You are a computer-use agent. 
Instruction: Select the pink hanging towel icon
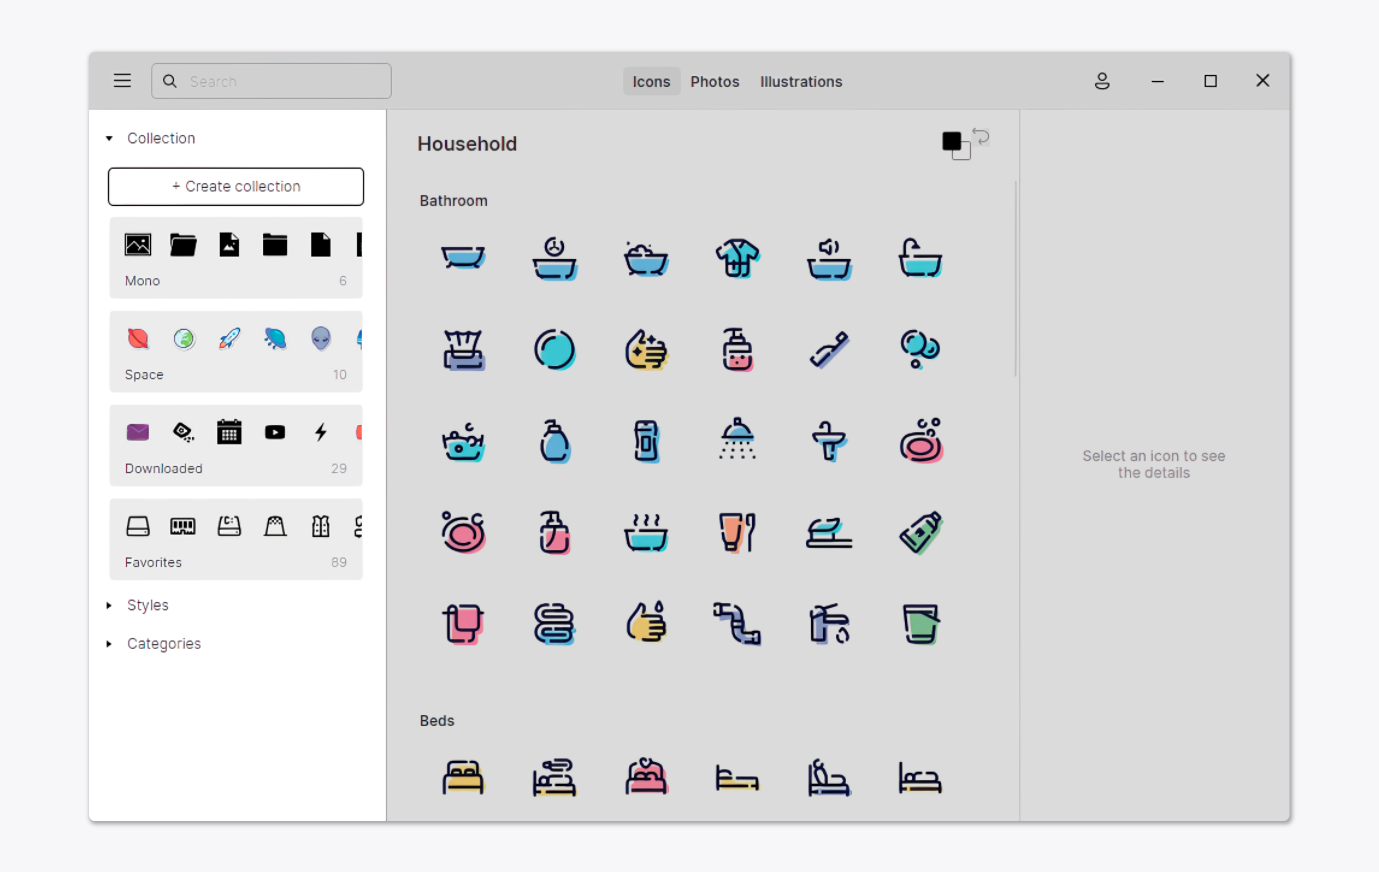[x=463, y=623]
